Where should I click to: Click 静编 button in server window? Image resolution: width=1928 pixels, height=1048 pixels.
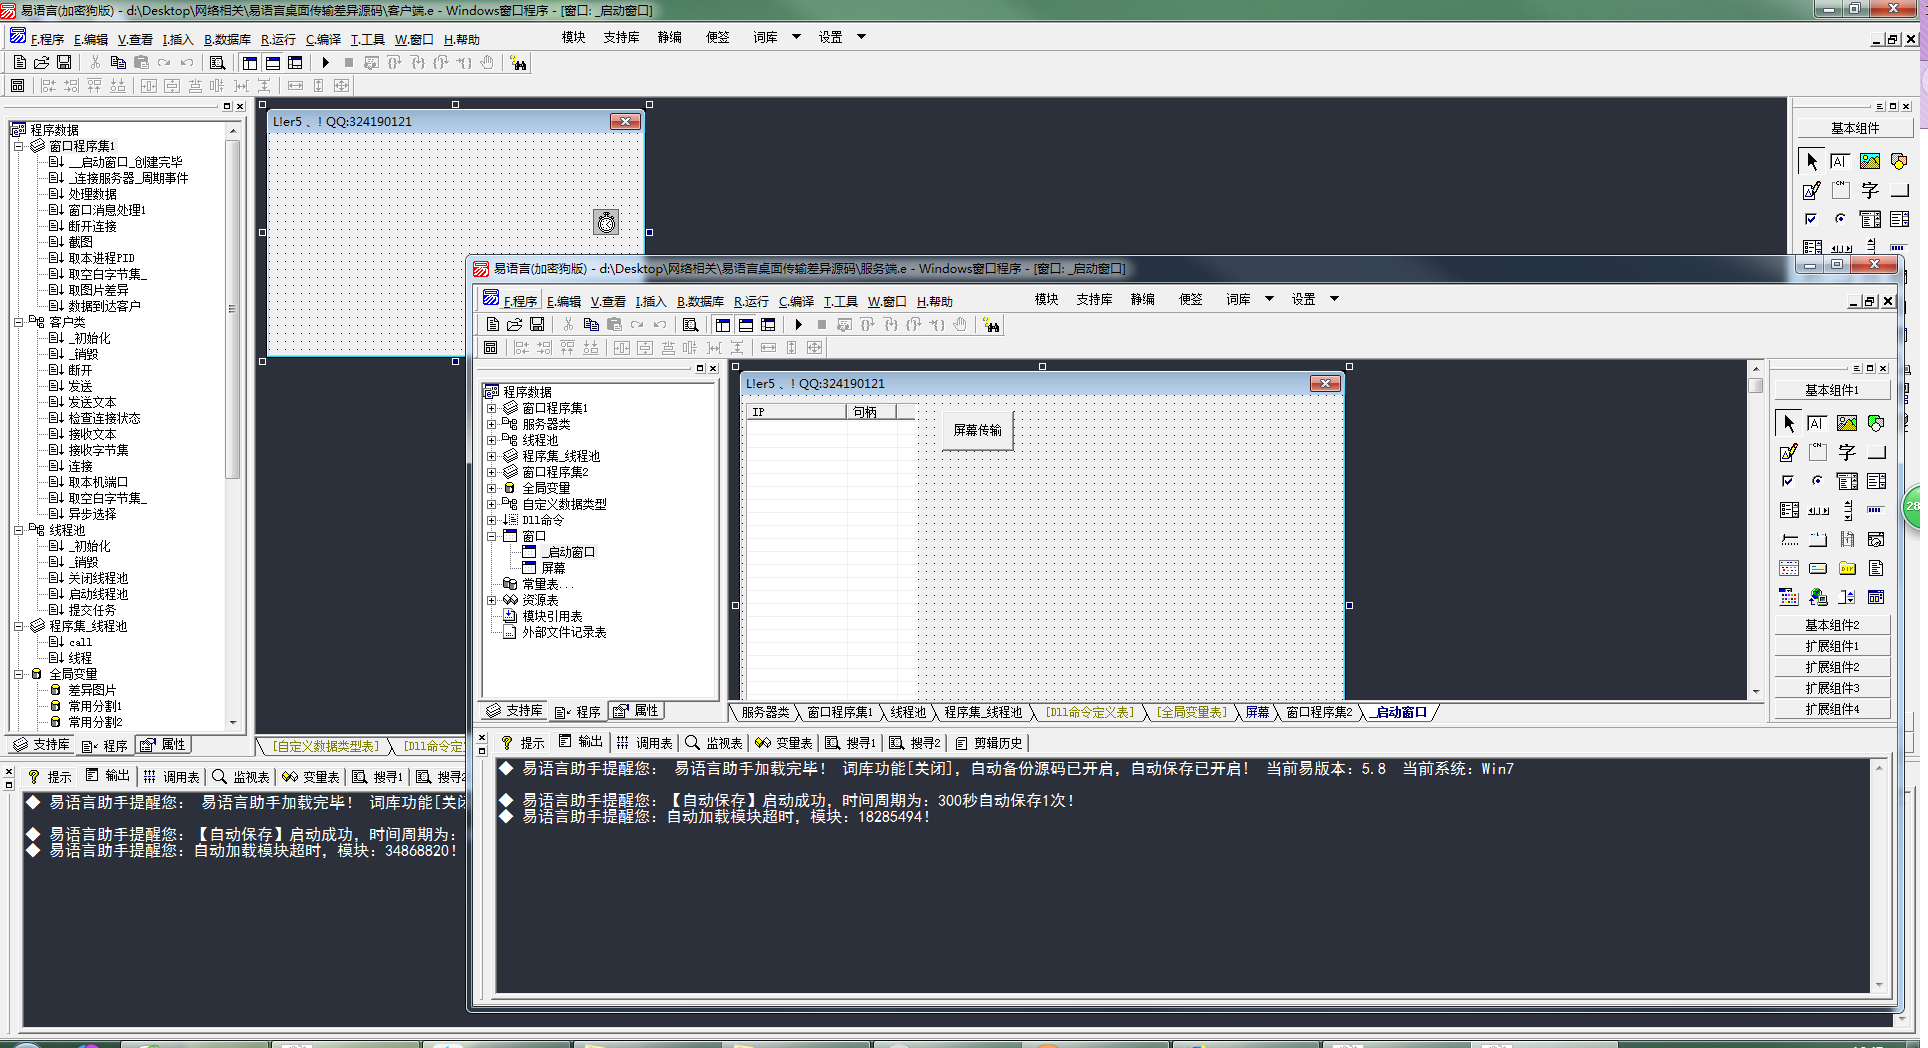pyautogui.click(x=1142, y=299)
